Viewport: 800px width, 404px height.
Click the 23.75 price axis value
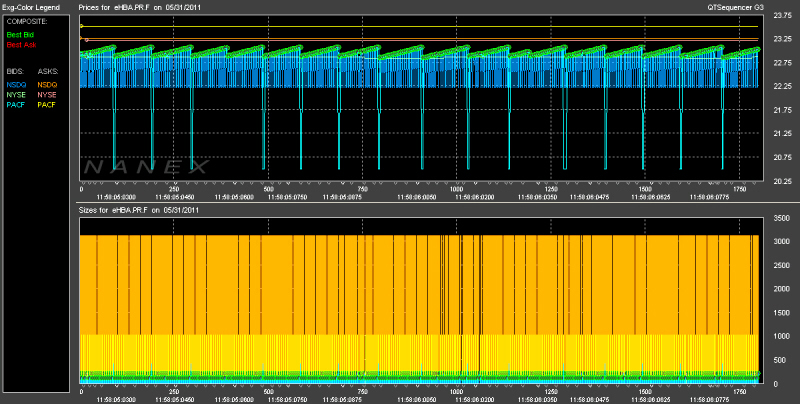783,15
